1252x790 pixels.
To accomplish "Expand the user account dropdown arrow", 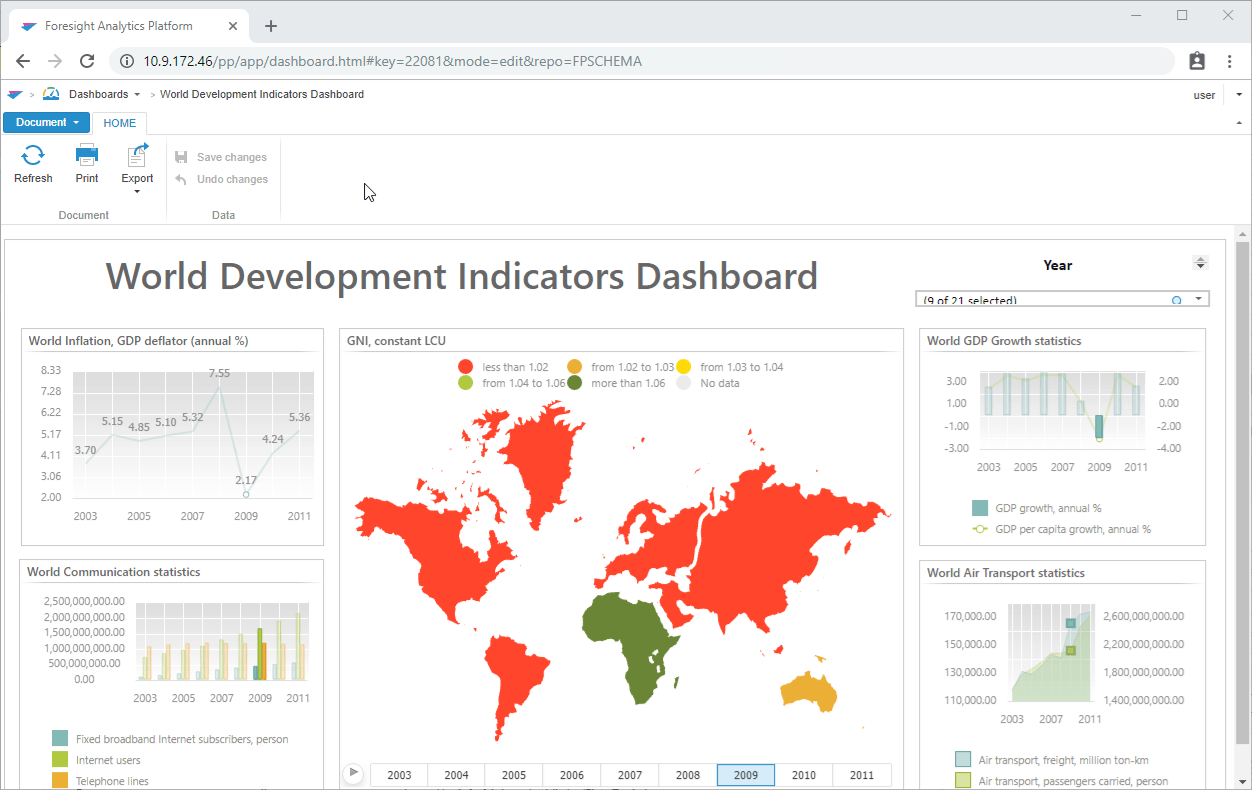I will click(x=1239, y=95).
